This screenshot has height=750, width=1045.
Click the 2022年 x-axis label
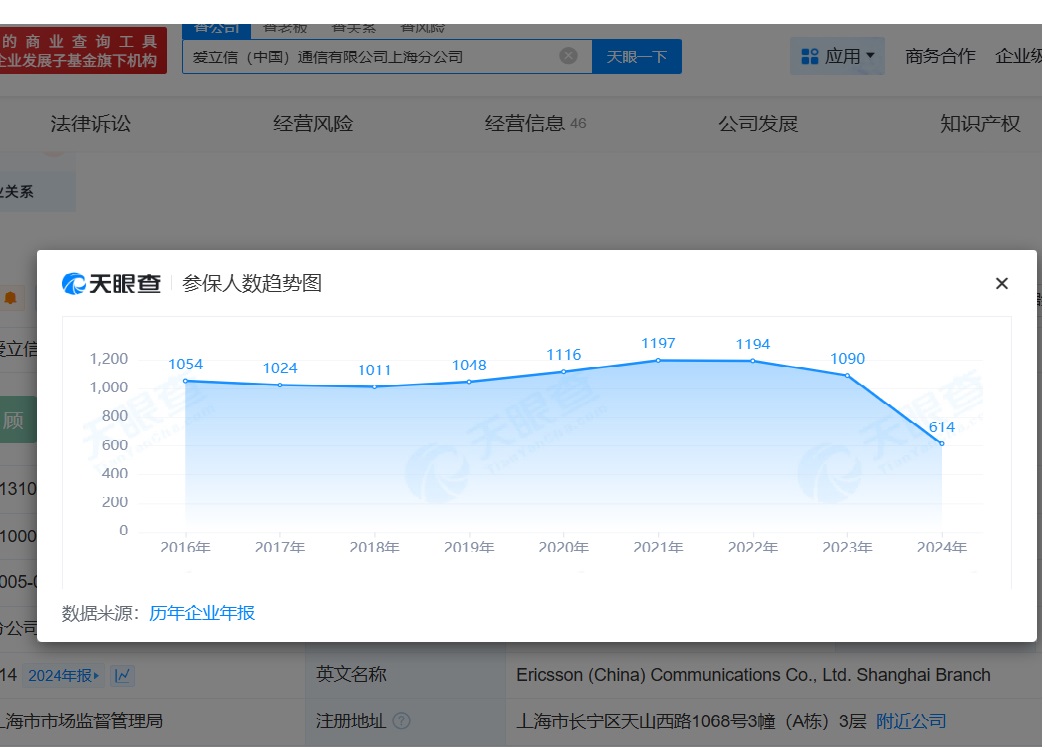coord(753,547)
